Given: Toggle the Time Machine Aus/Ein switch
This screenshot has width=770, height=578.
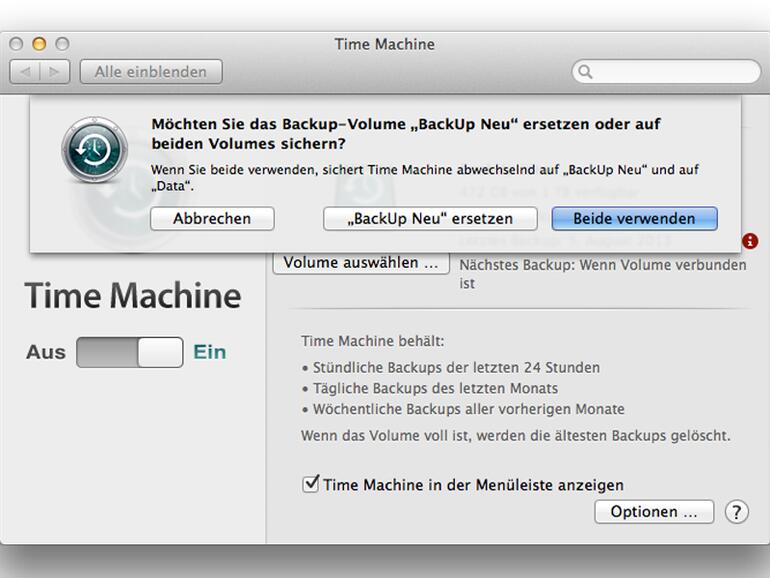Looking at the screenshot, I should (x=130, y=352).
